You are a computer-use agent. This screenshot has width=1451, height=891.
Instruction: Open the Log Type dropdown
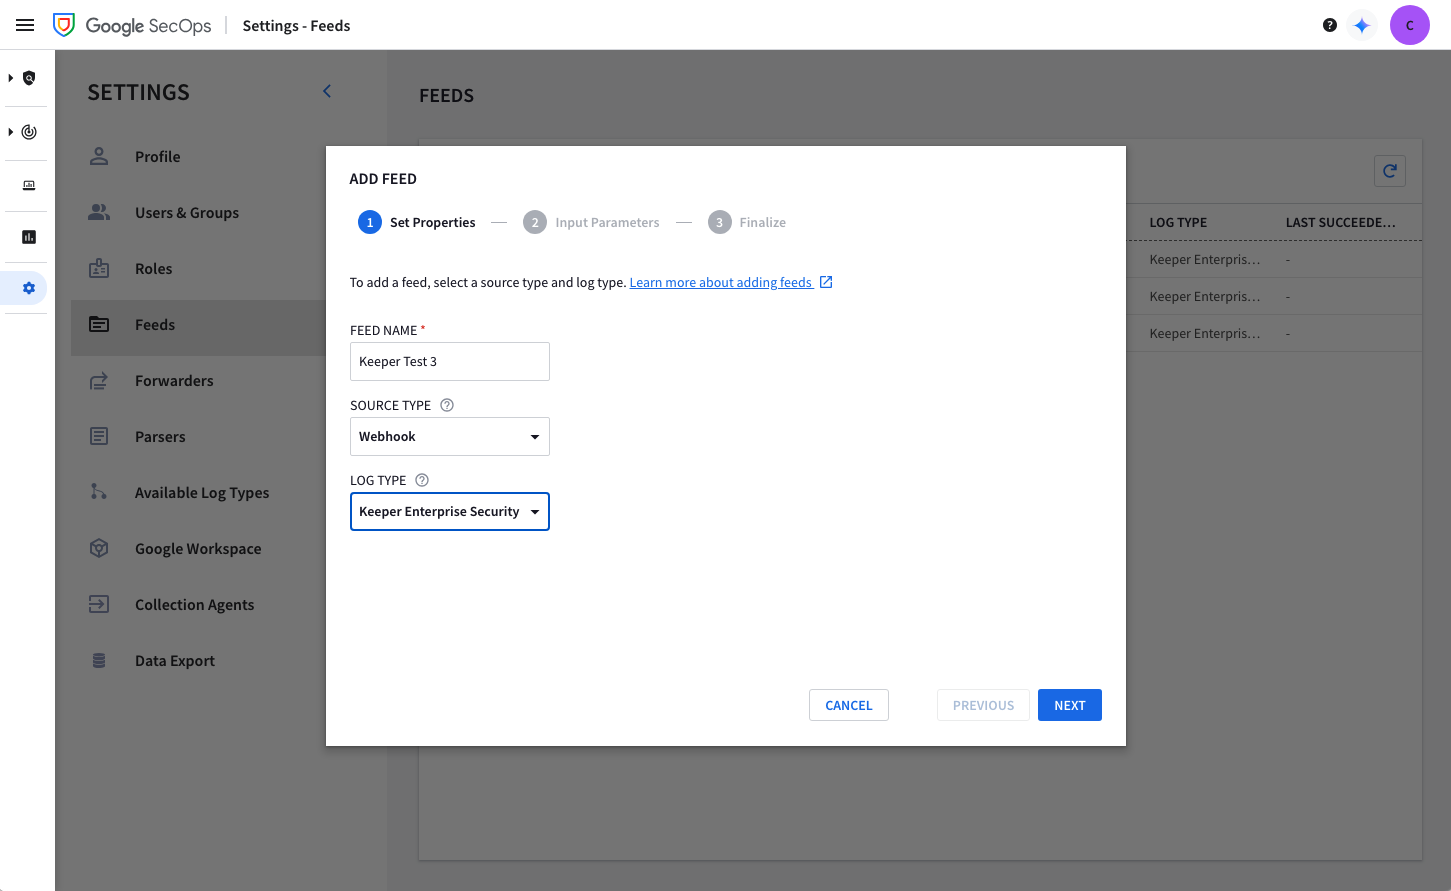[449, 512]
